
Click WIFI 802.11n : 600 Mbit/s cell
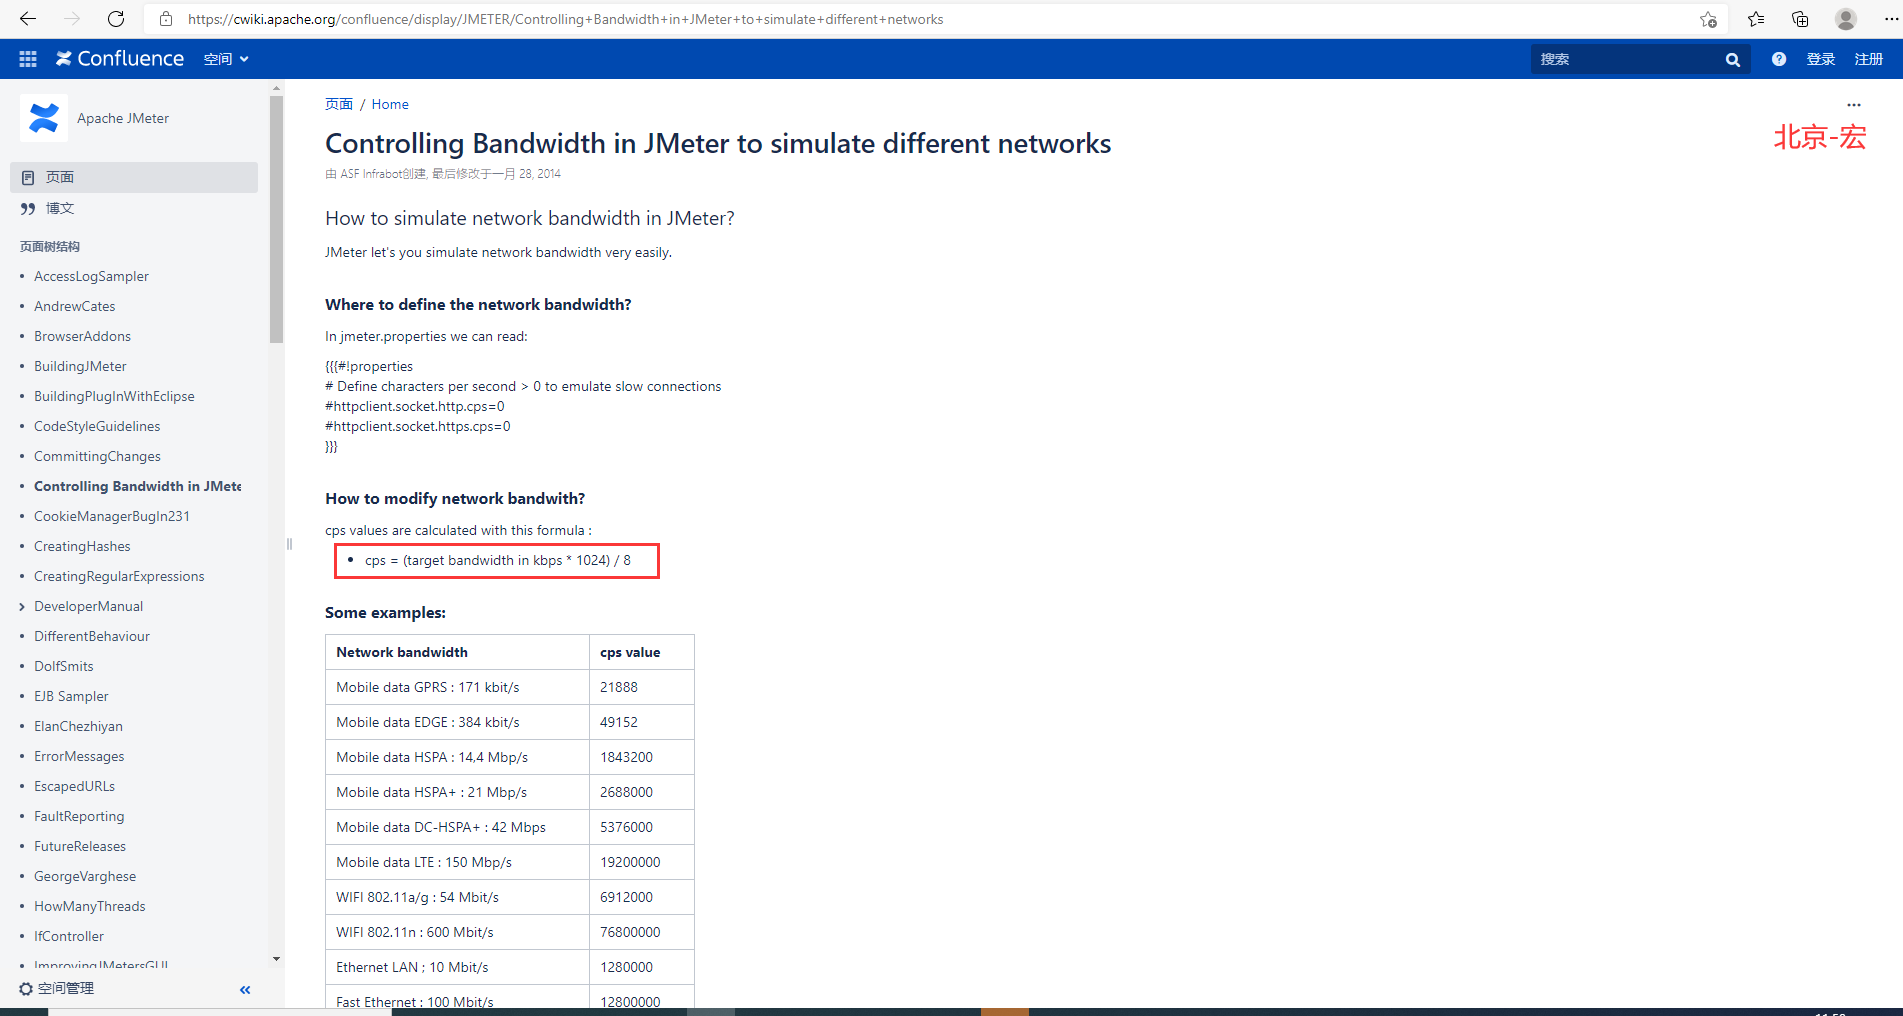[x=457, y=932]
